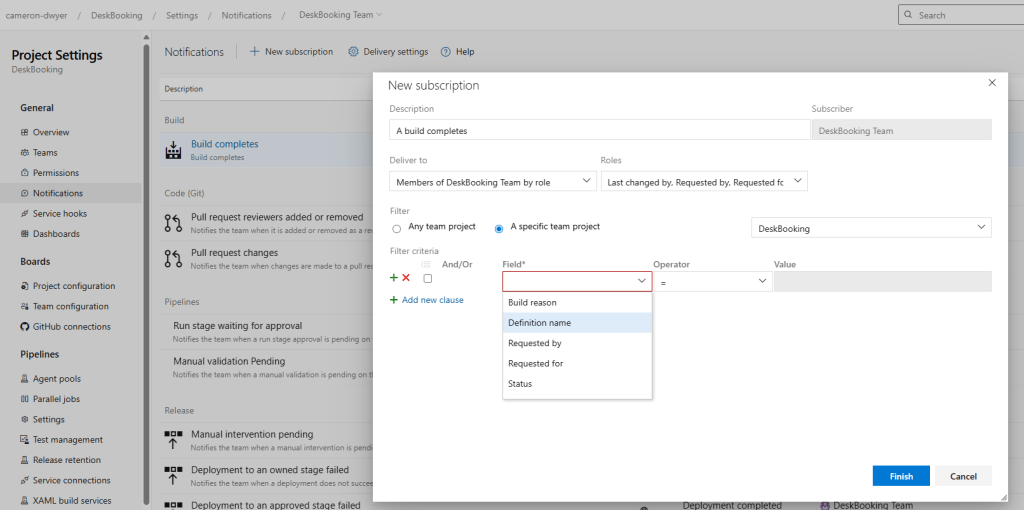This screenshot has width=1024, height=510.
Task: Expand the Roles dropdown
Action: pyautogui.click(x=703, y=181)
